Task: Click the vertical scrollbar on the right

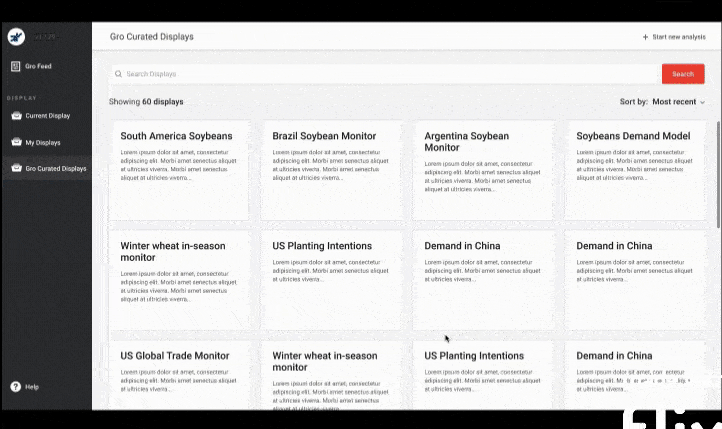Action: pos(719,174)
